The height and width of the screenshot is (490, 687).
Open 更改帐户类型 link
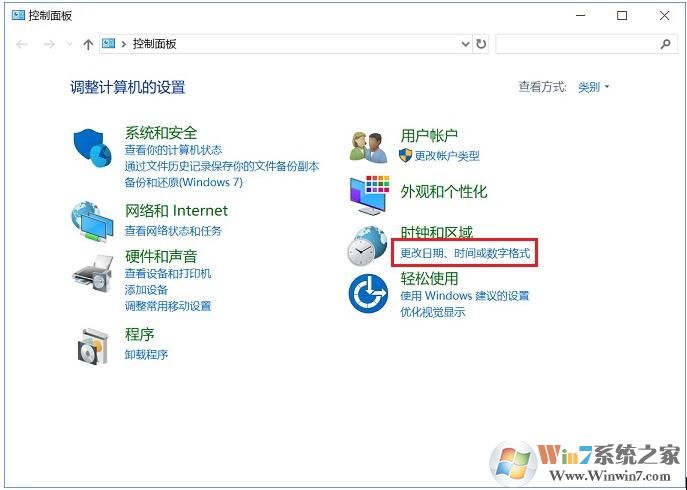point(447,156)
